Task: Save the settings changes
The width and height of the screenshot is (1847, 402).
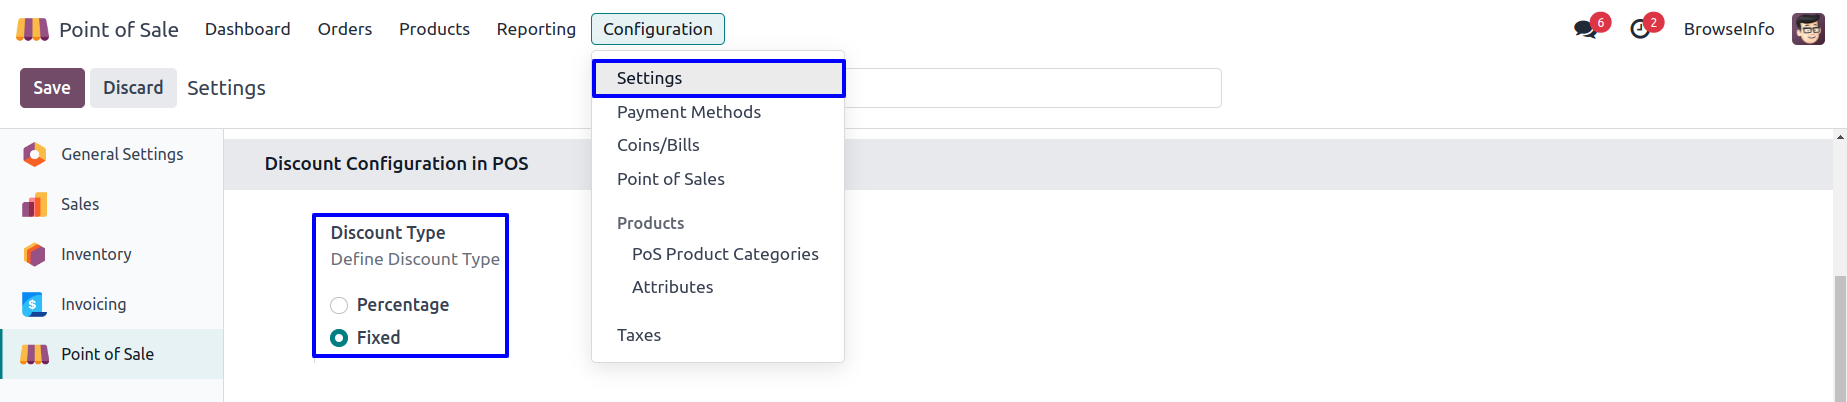Action: pyautogui.click(x=52, y=88)
